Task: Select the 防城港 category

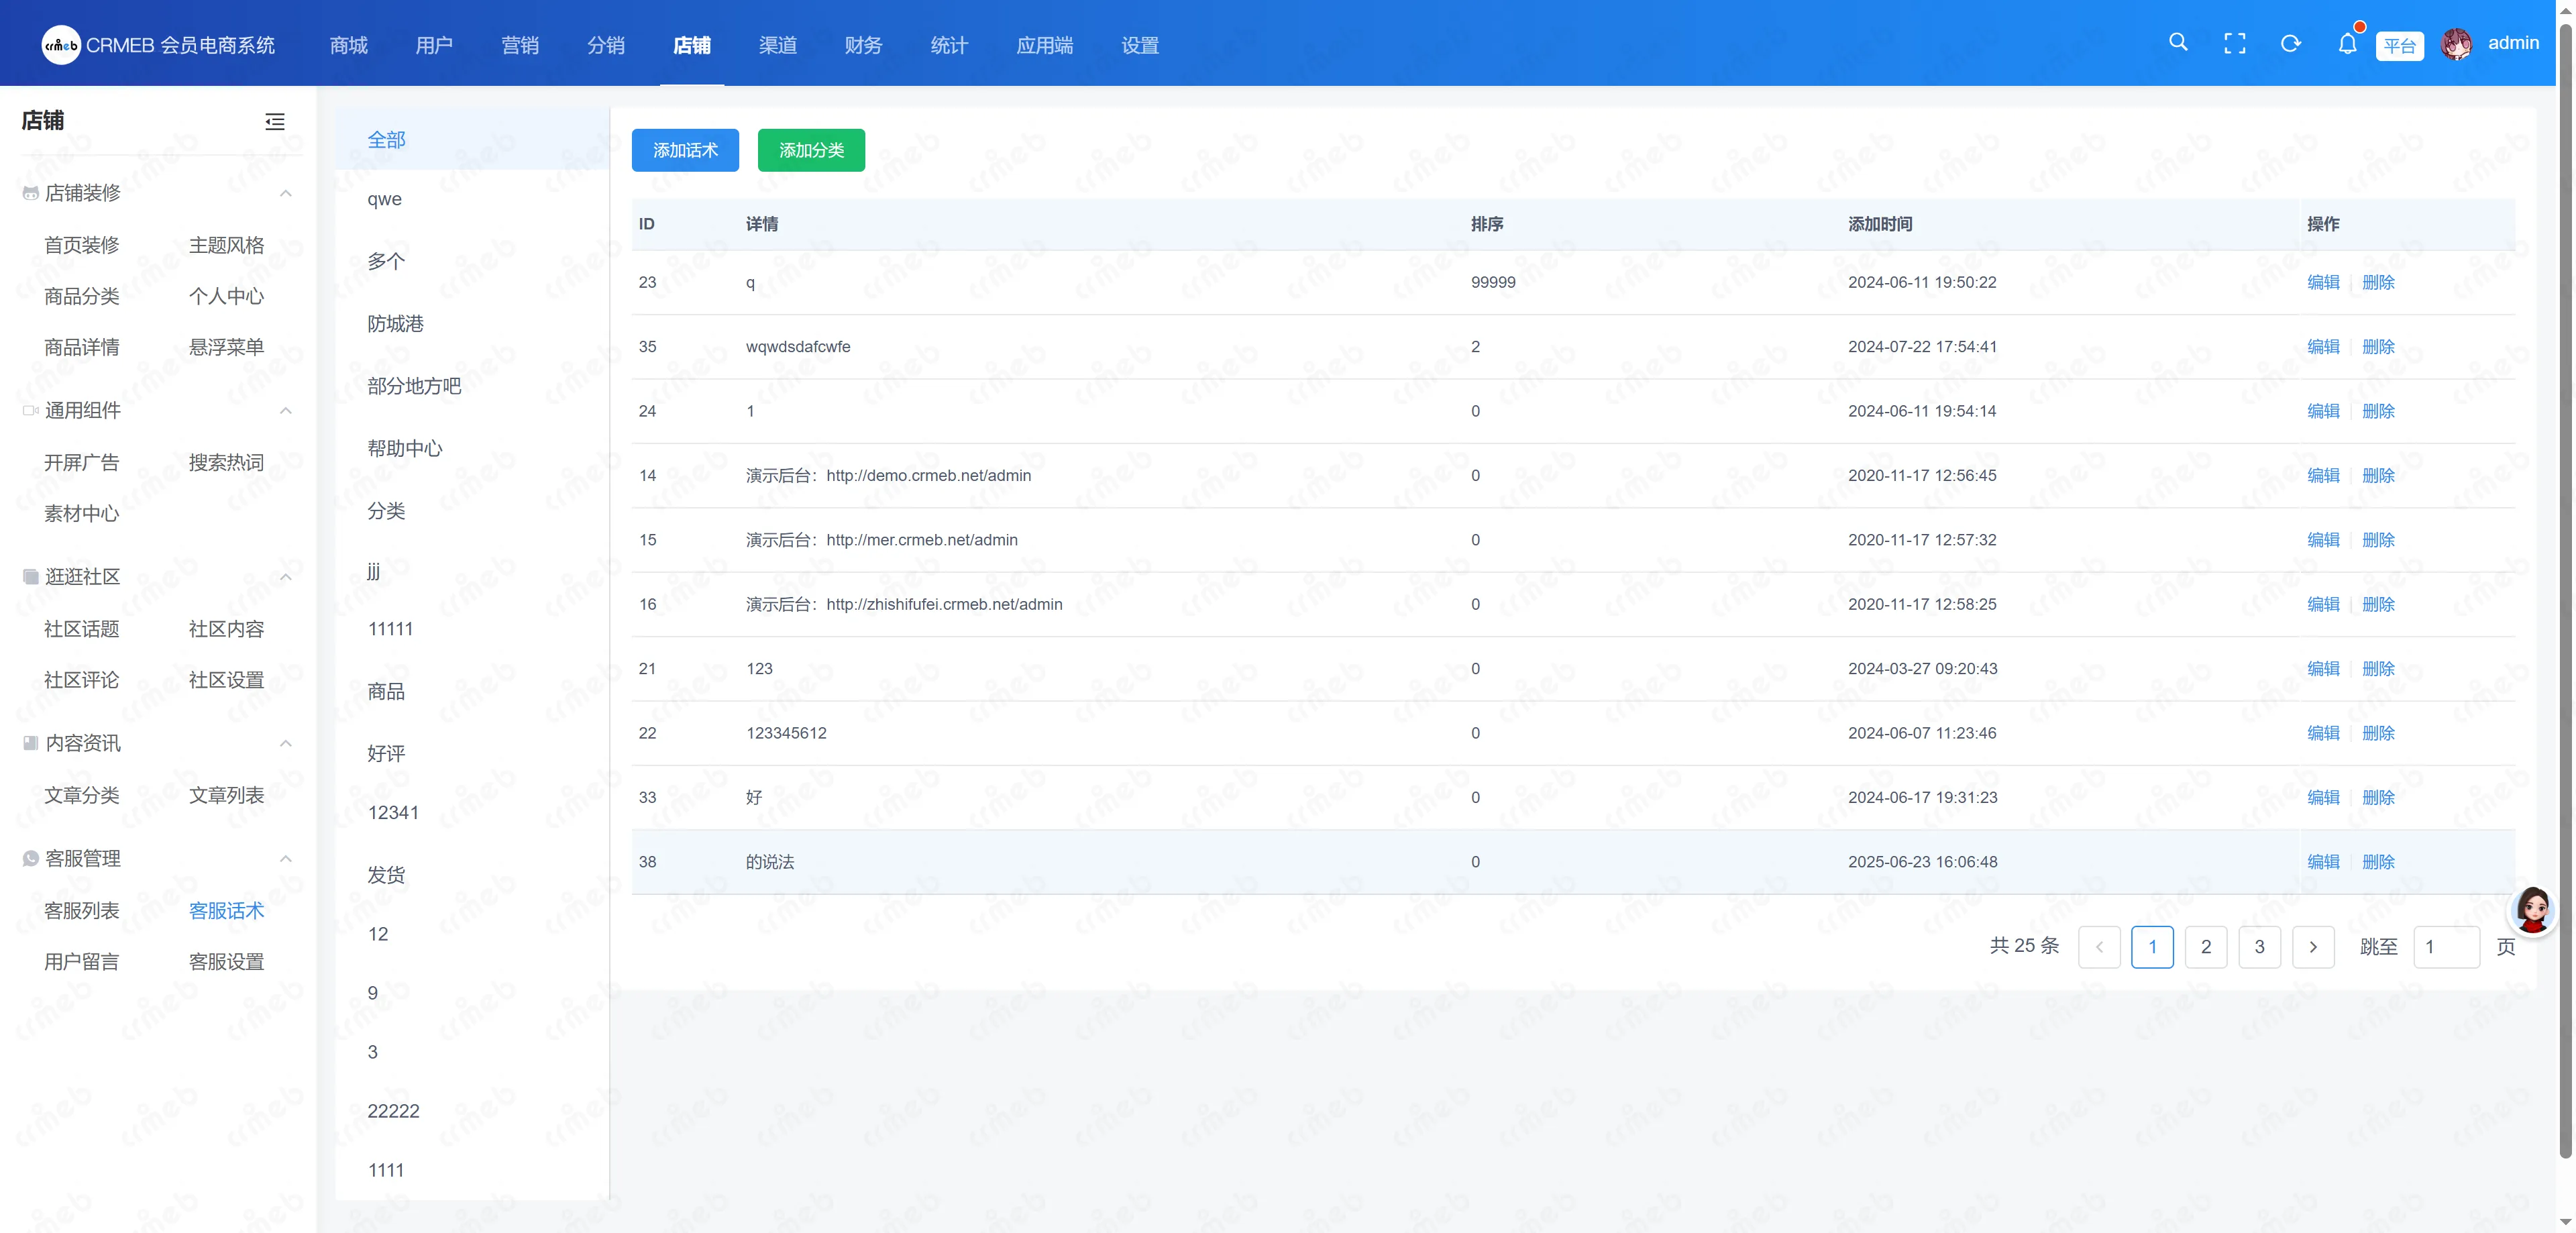Action: point(472,324)
